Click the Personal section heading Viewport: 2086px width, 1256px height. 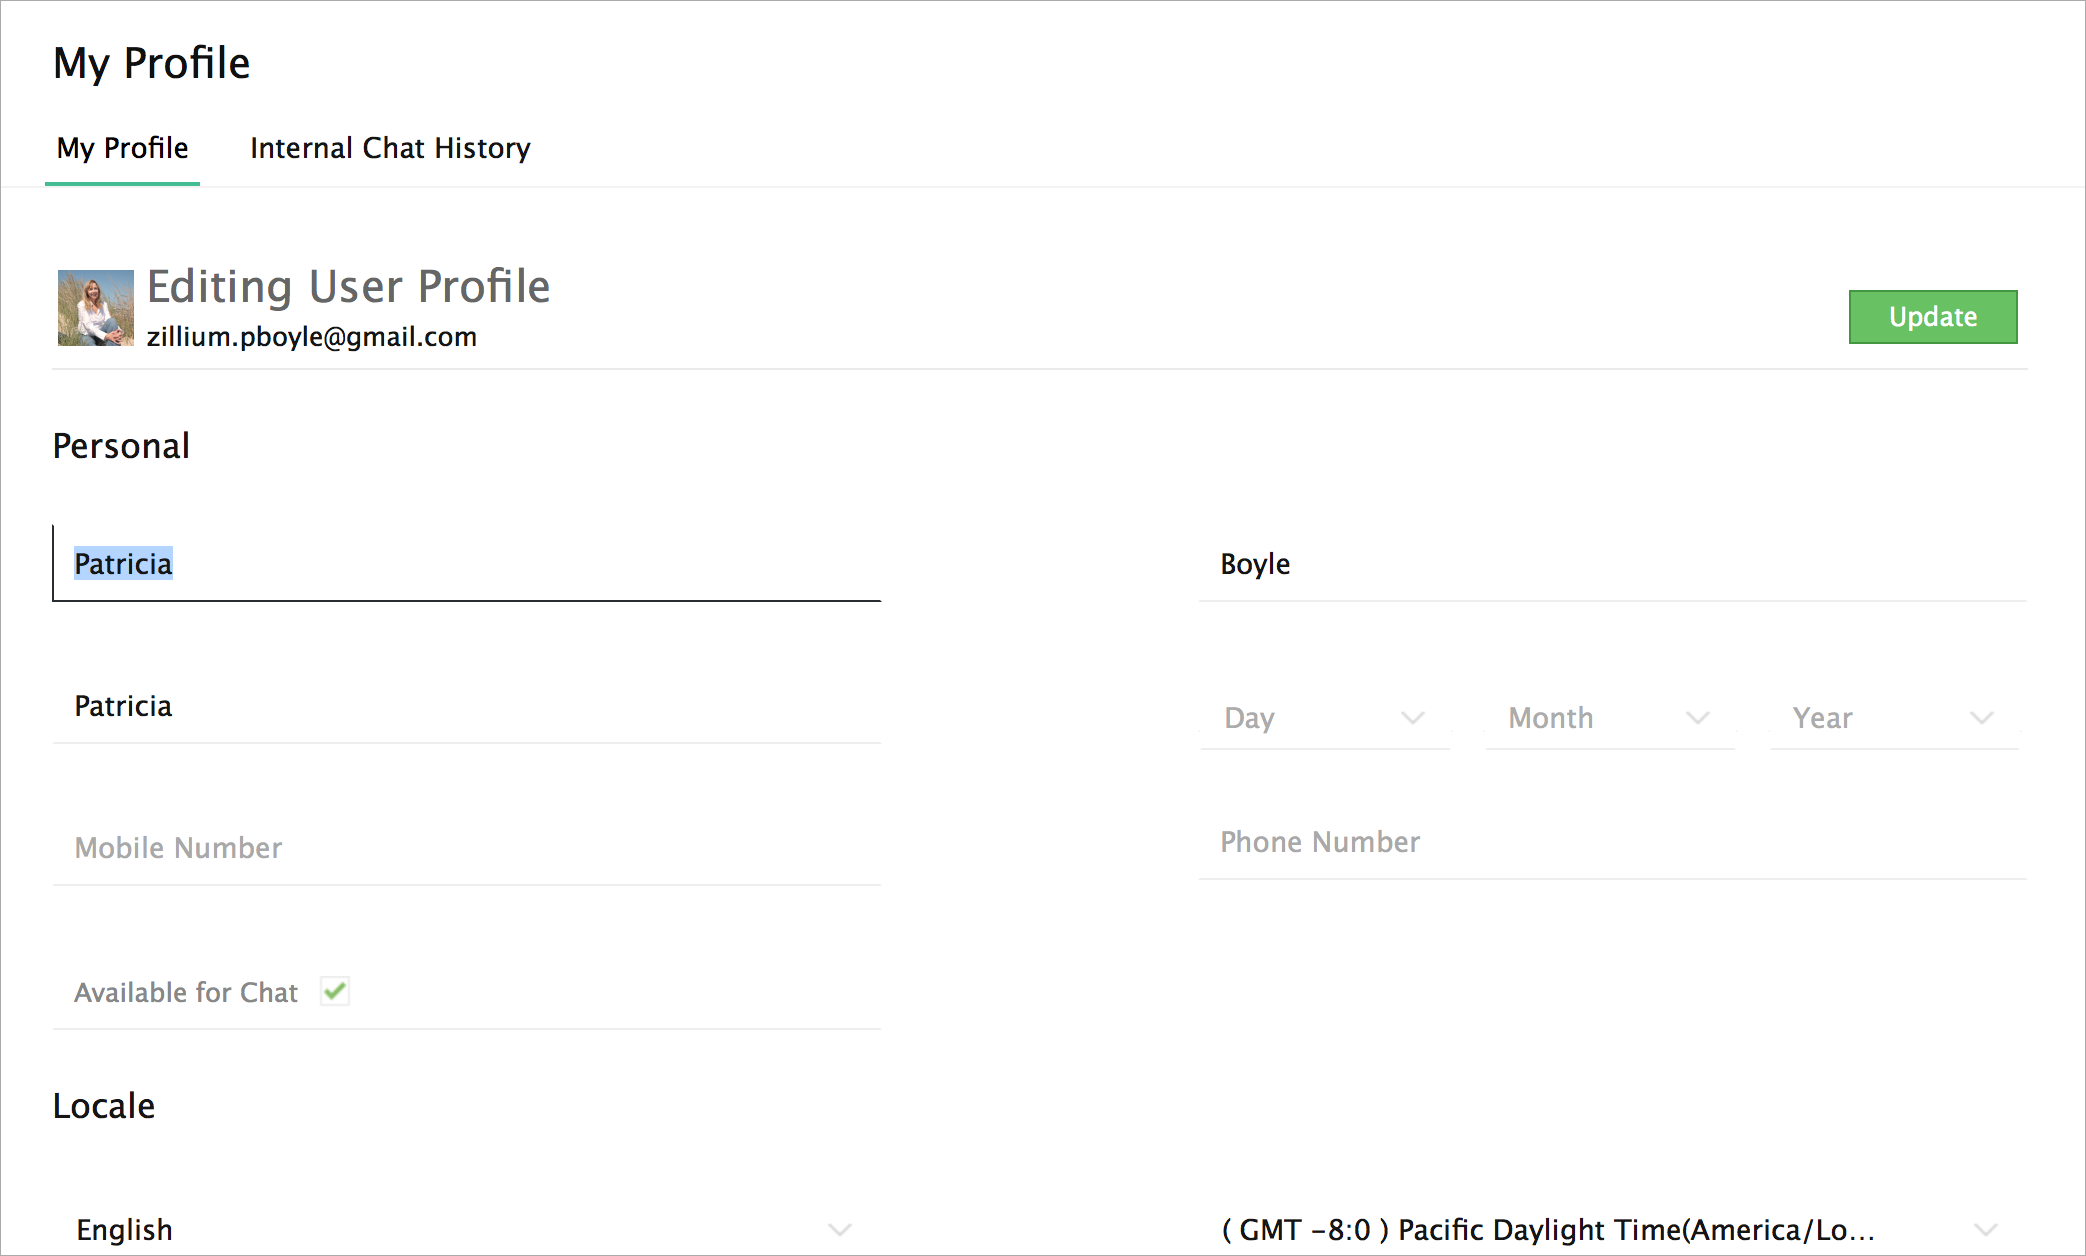(x=121, y=446)
